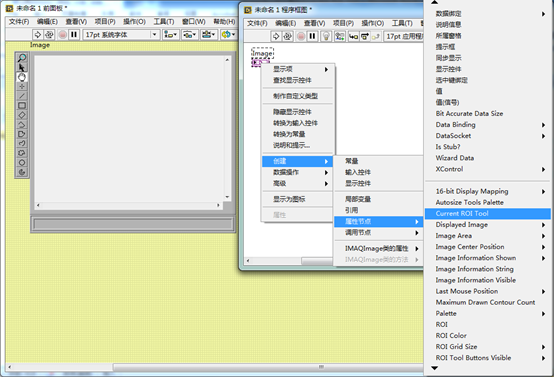Open the Distribute Objects dropdown

point(190,34)
